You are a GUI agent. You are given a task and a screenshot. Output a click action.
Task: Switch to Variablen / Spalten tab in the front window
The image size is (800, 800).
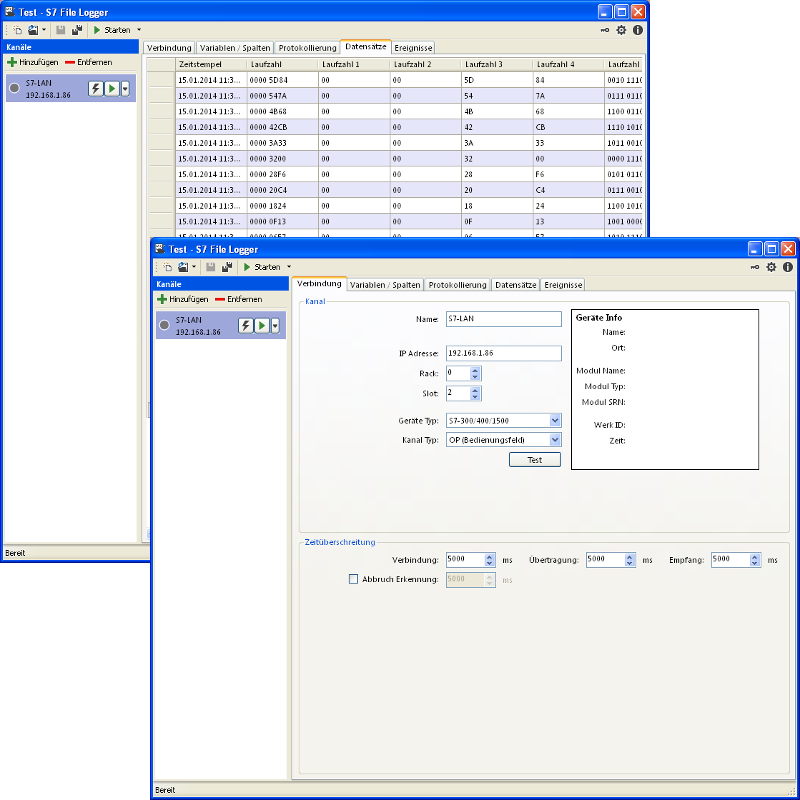tap(385, 285)
